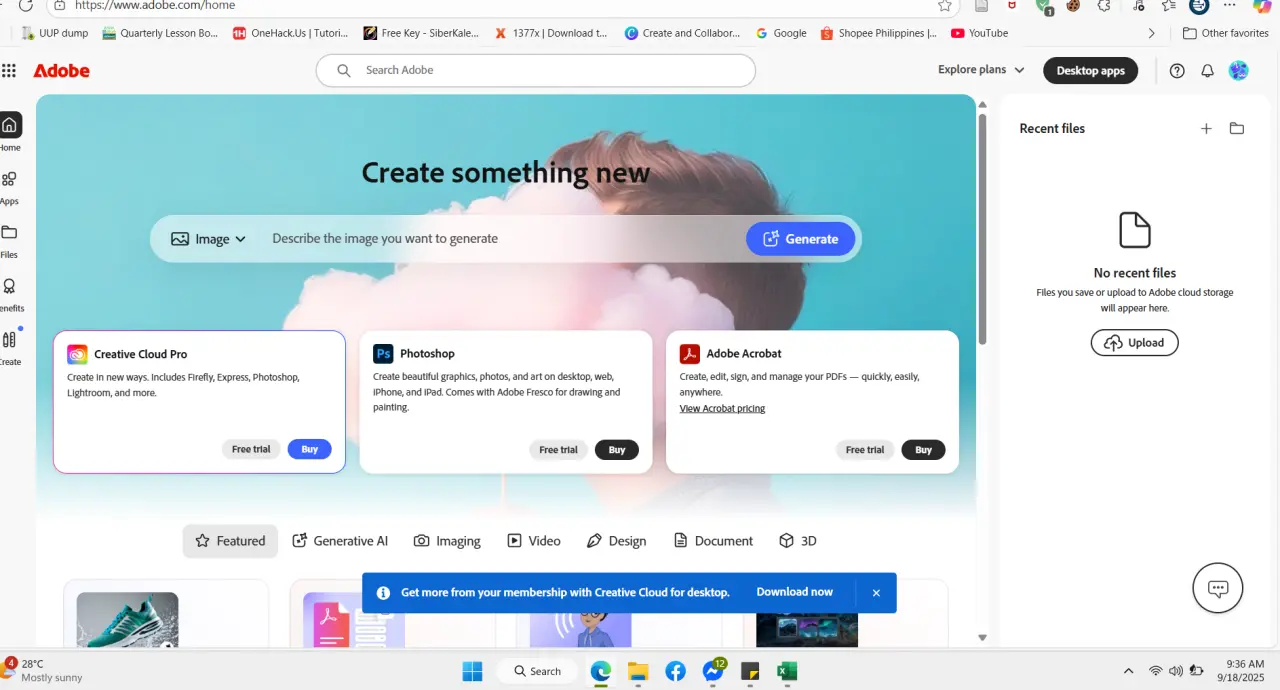This screenshot has height=690, width=1280.
Task: Open browser favorites list icon
Action: pyautogui.click(x=1169, y=5)
